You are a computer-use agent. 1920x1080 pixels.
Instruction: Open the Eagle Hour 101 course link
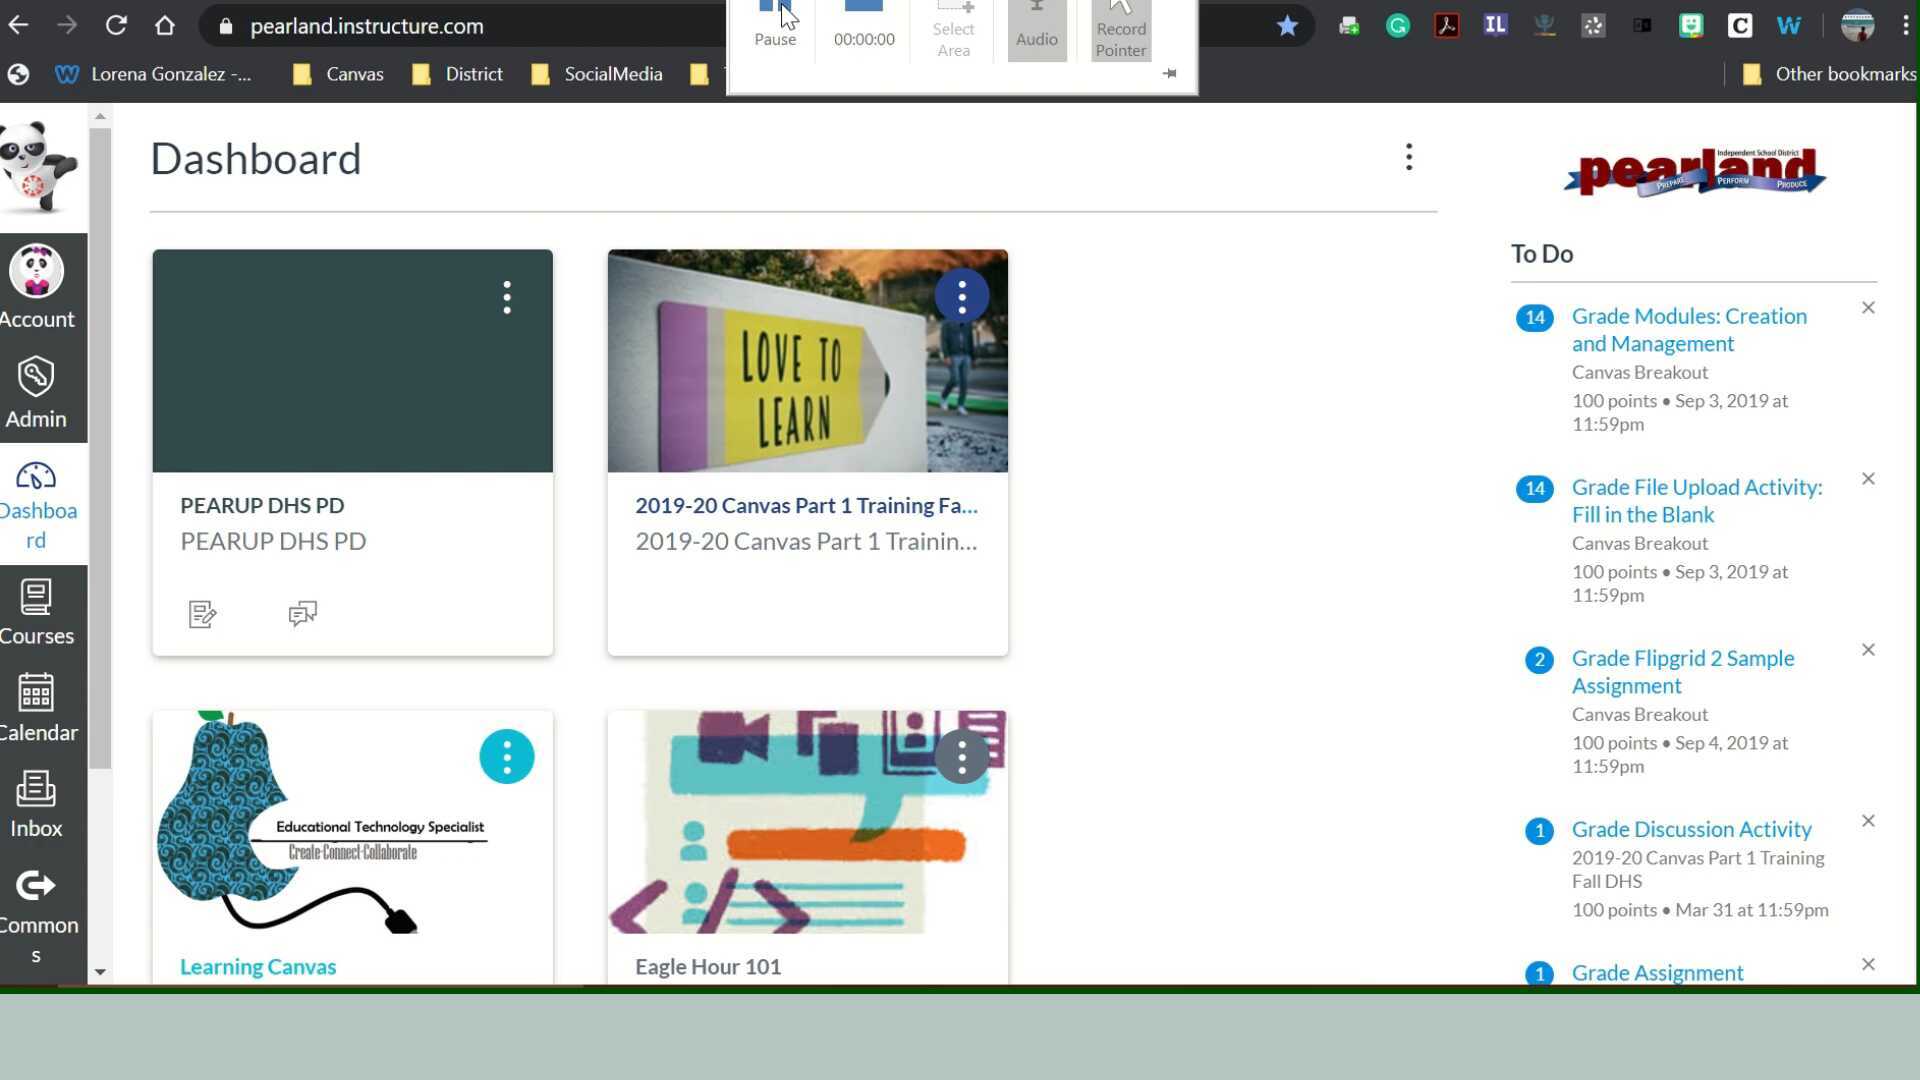[708, 967]
